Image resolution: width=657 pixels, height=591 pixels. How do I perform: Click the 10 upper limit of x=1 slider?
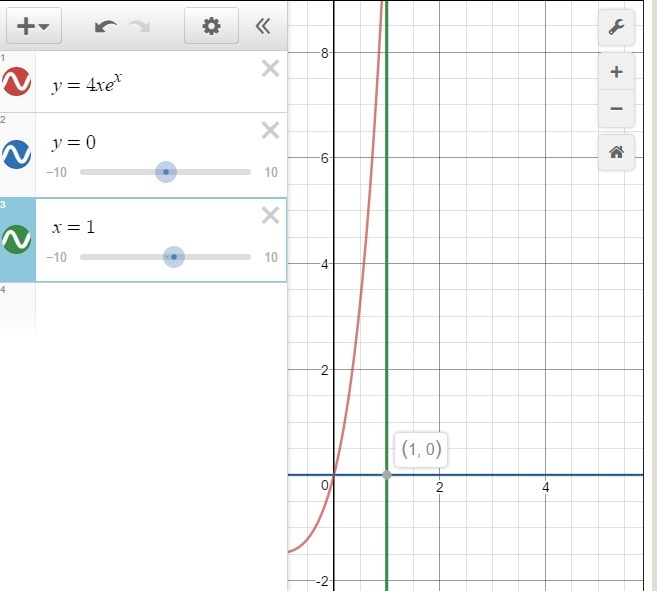tap(271, 258)
